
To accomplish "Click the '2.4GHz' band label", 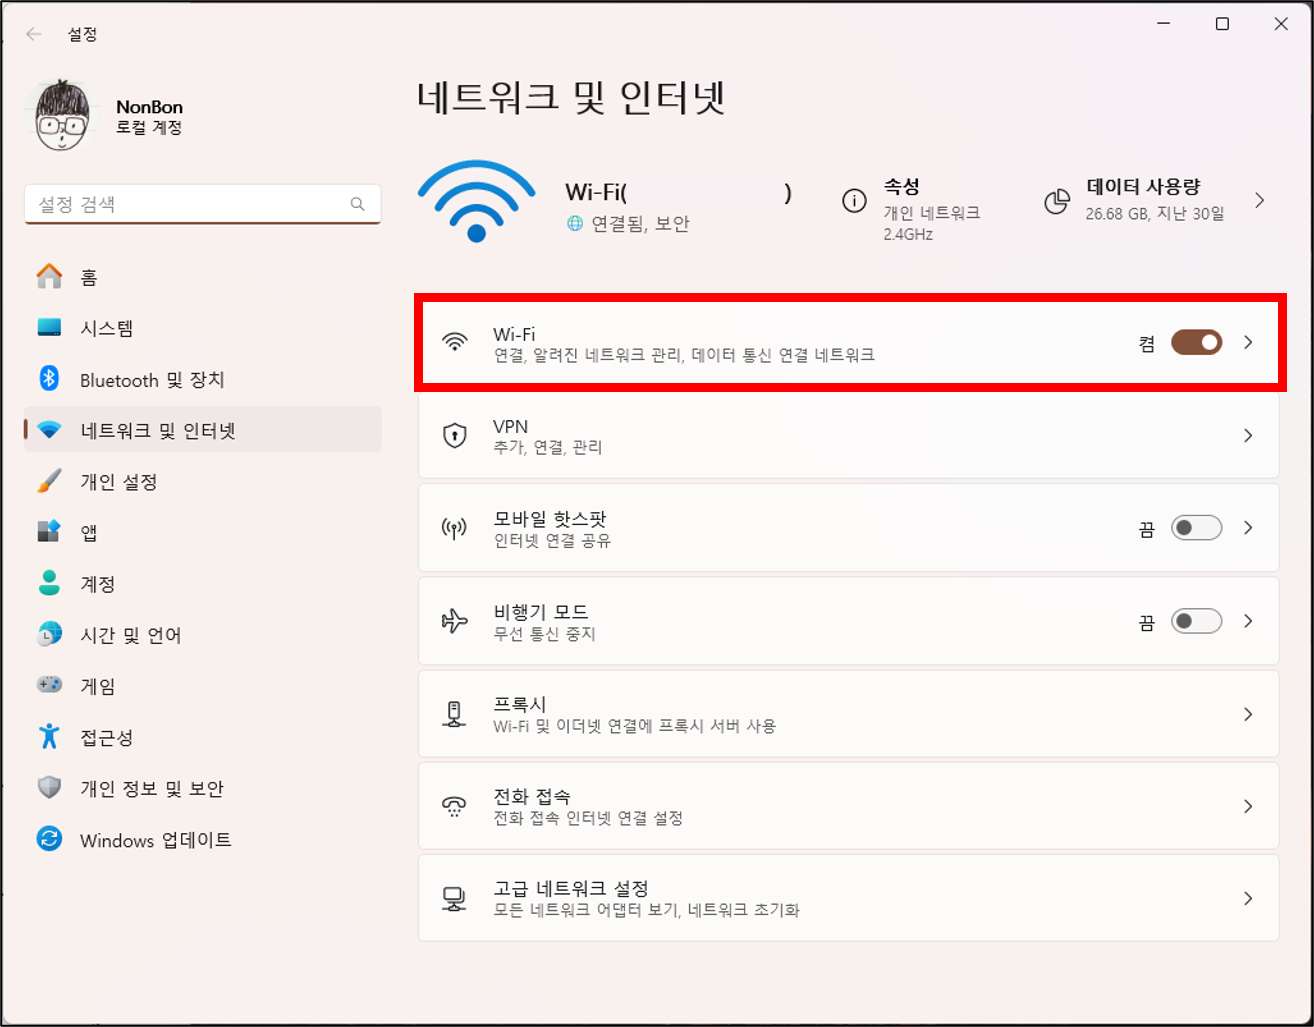I will tap(908, 234).
